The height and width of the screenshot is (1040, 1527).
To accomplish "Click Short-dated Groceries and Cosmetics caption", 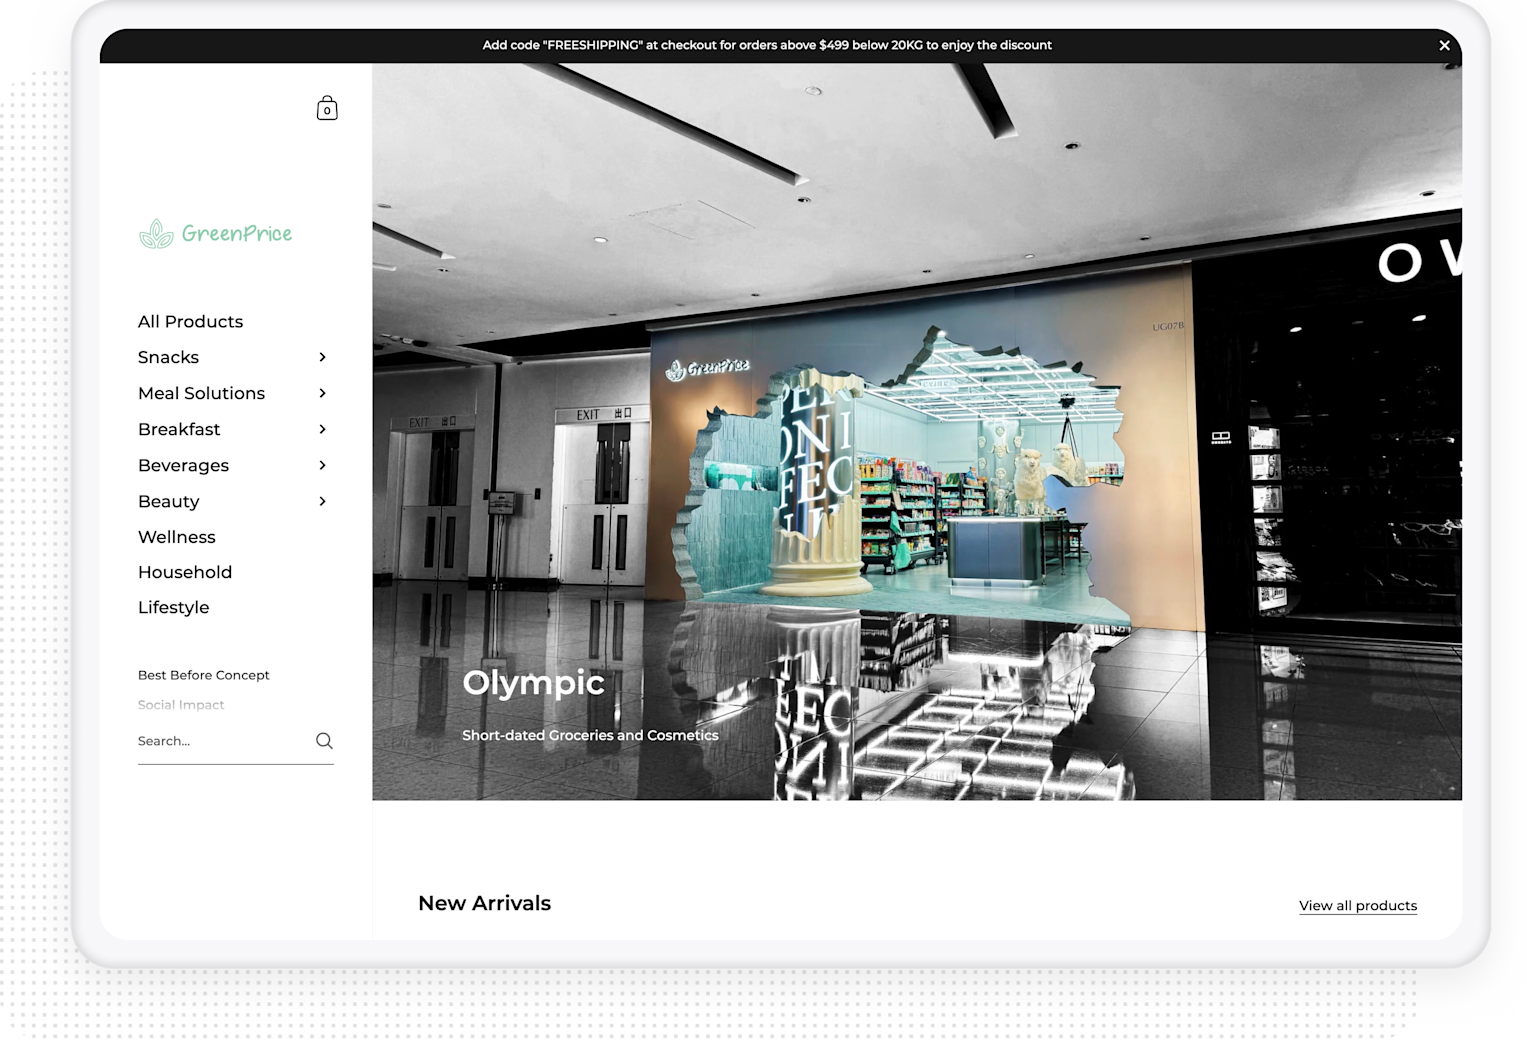I will click(590, 735).
